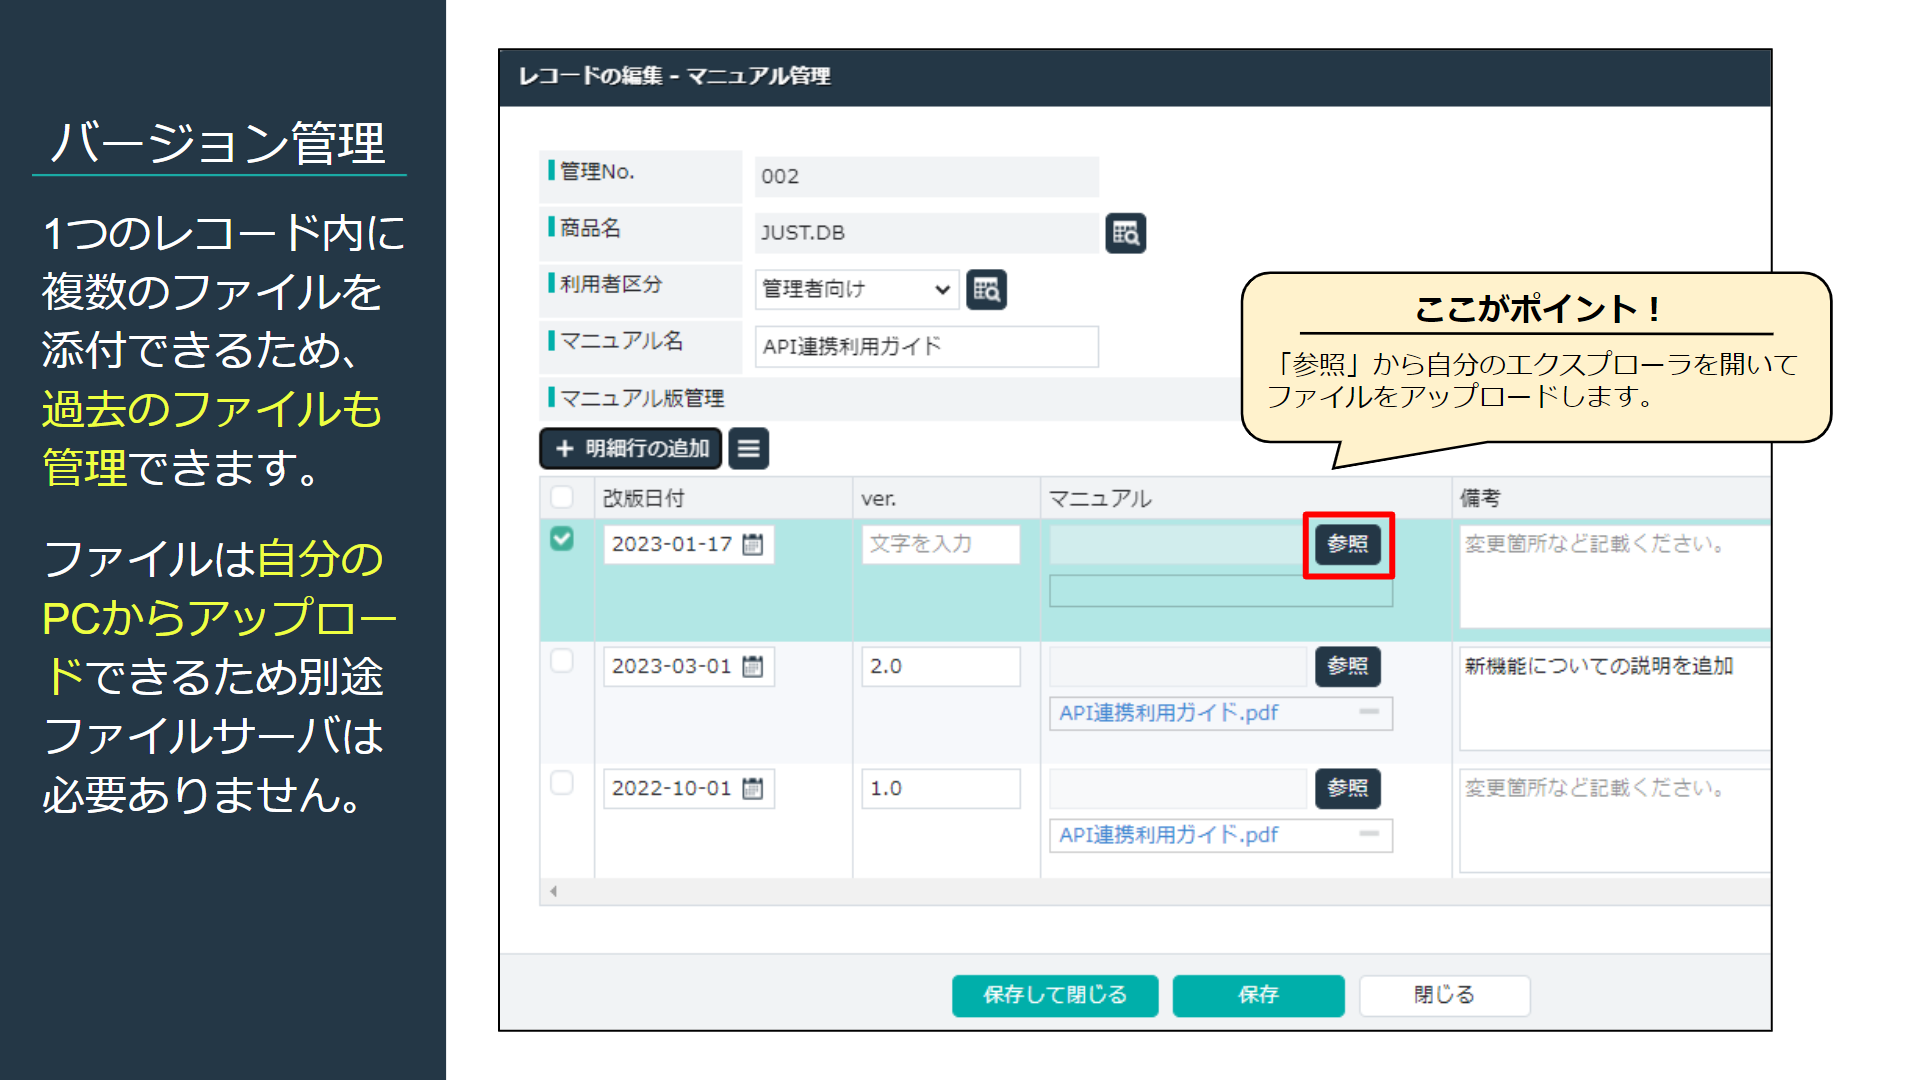Open calendar picker for date 2022-10-01
This screenshot has width=1920, height=1080.
pos(753,788)
